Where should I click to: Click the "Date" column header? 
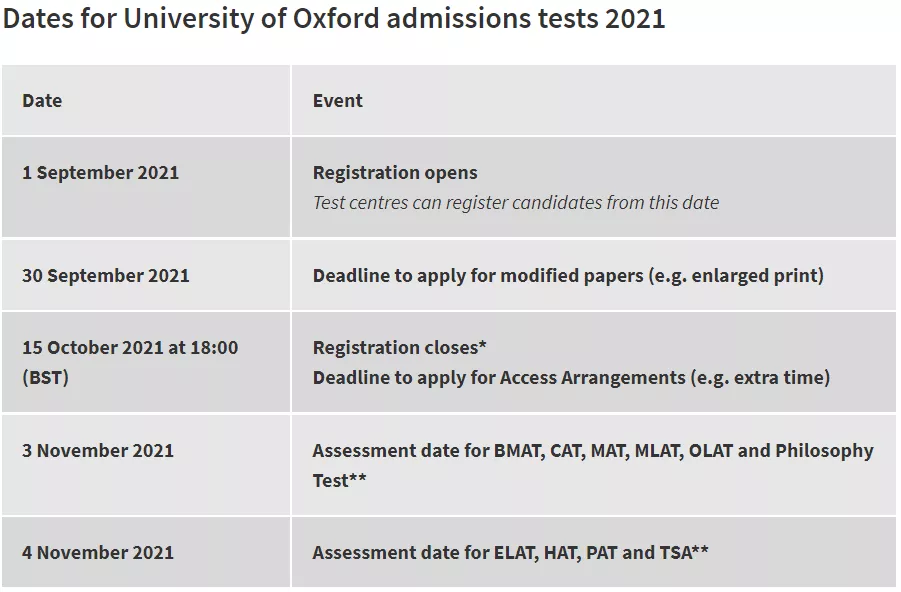[x=42, y=101]
